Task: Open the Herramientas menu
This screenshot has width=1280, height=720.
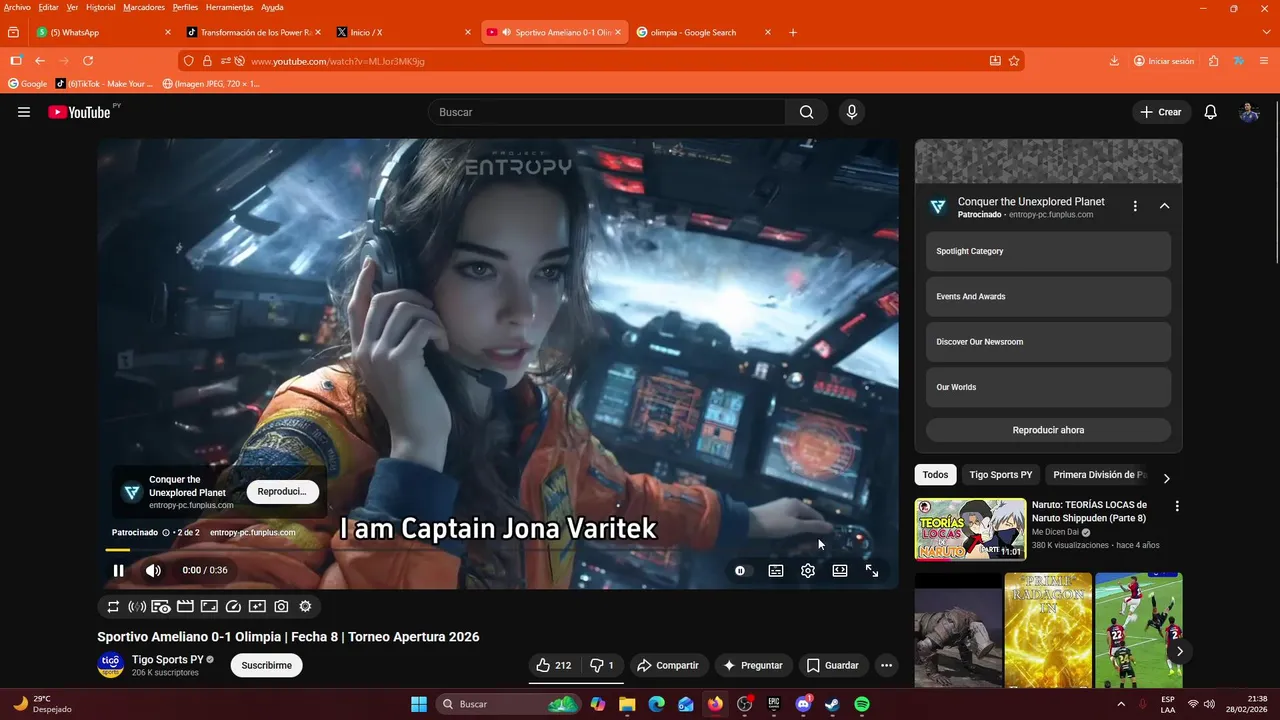Action: (x=229, y=7)
